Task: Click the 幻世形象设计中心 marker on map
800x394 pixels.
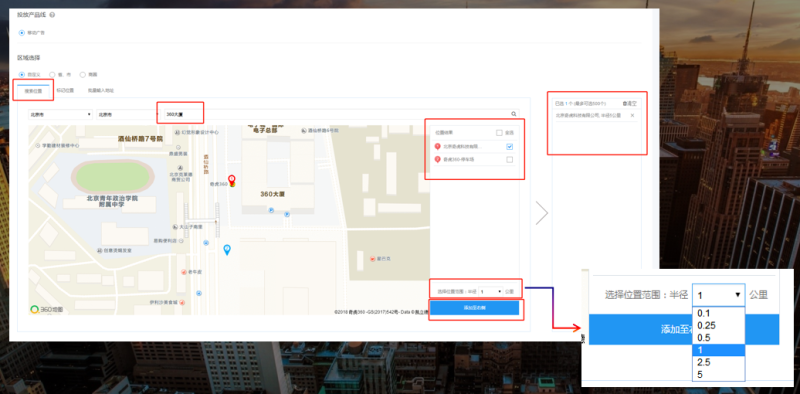Action: [177, 132]
